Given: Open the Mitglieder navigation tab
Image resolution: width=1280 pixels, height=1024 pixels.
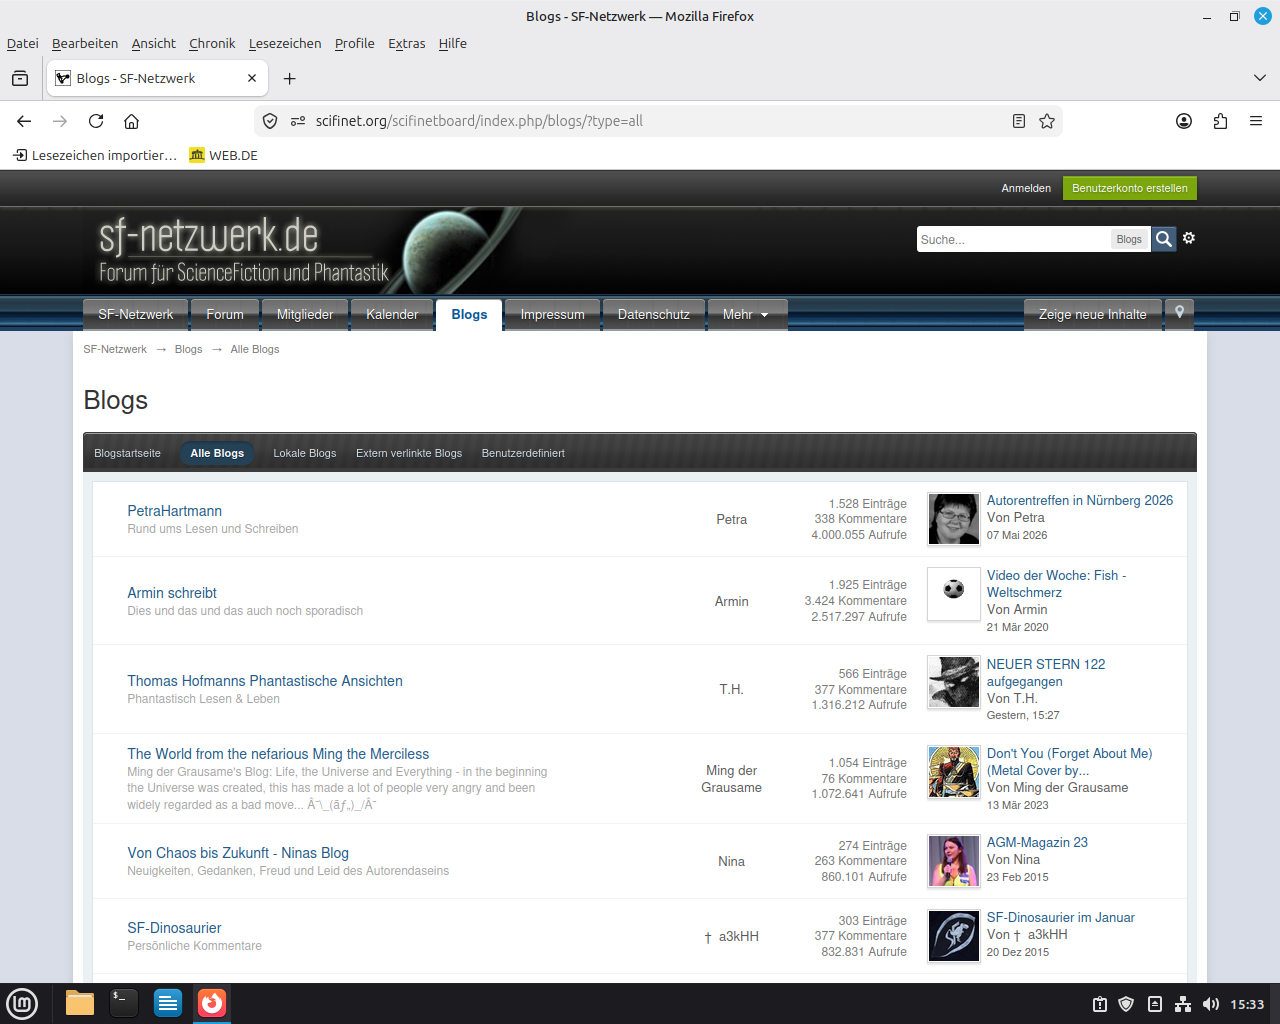Looking at the screenshot, I should (x=305, y=314).
